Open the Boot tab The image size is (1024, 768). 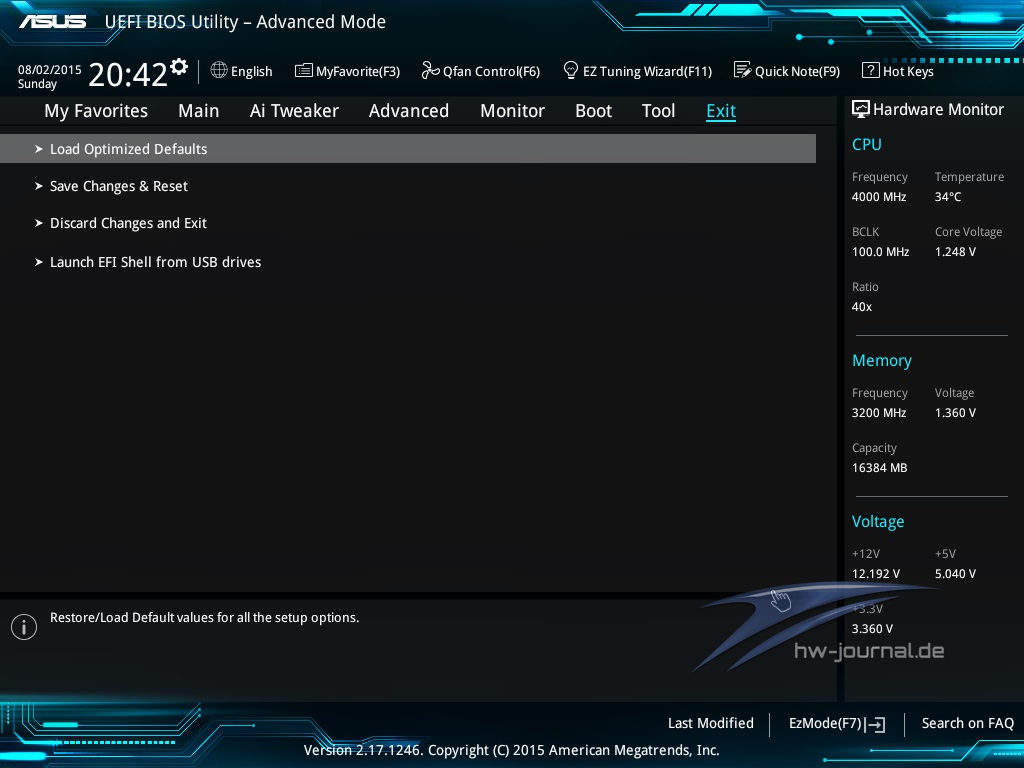tap(594, 111)
